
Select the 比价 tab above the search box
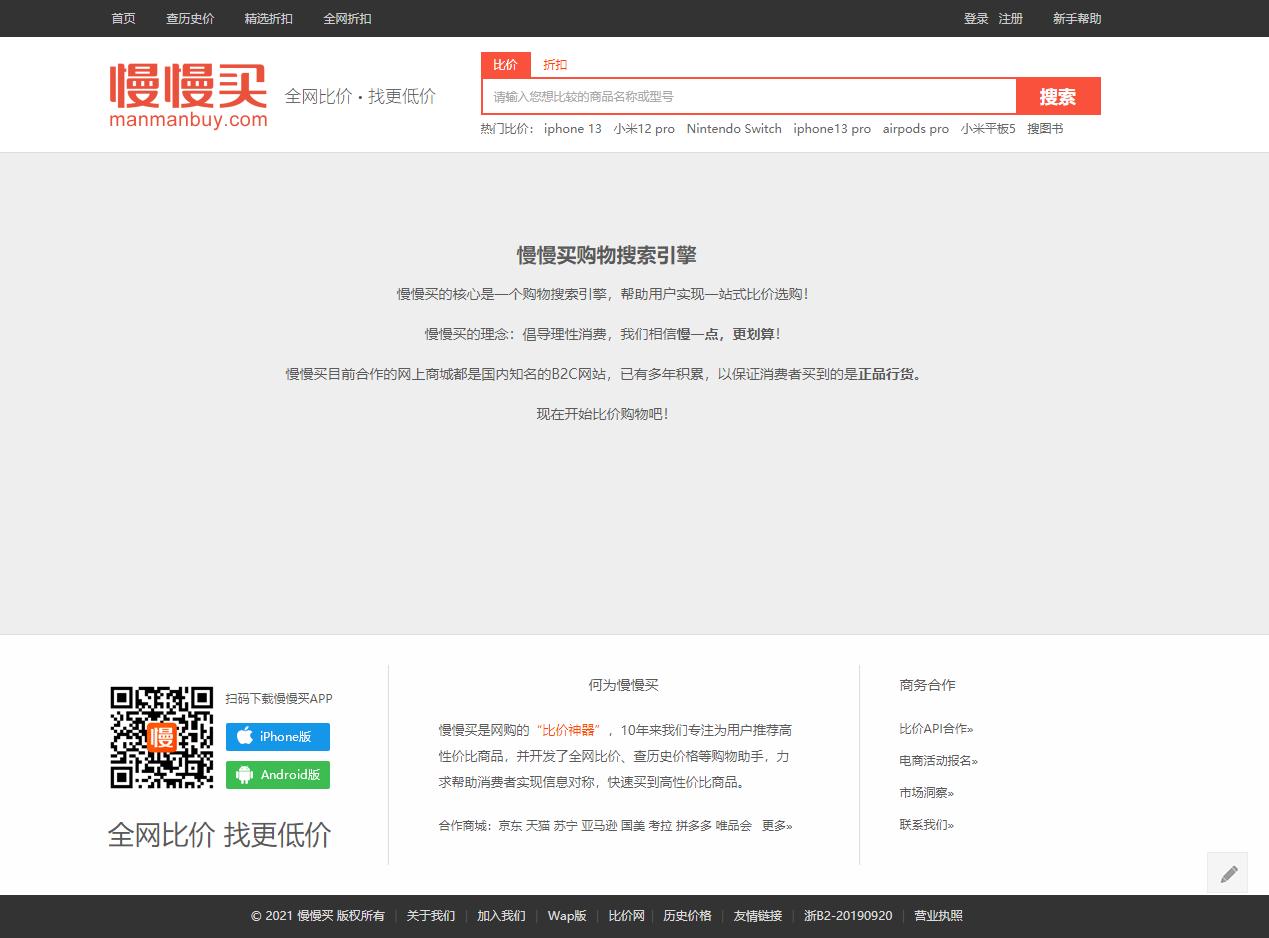505,64
